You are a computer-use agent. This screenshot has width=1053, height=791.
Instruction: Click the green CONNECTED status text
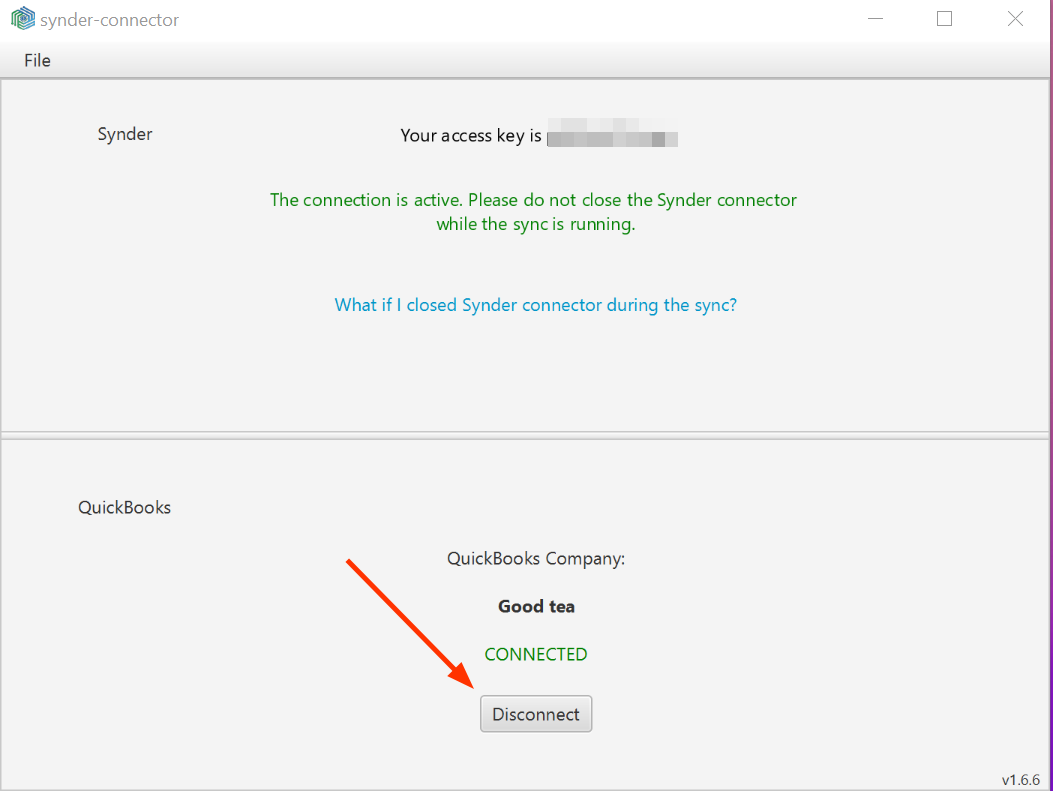pyautogui.click(x=536, y=654)
